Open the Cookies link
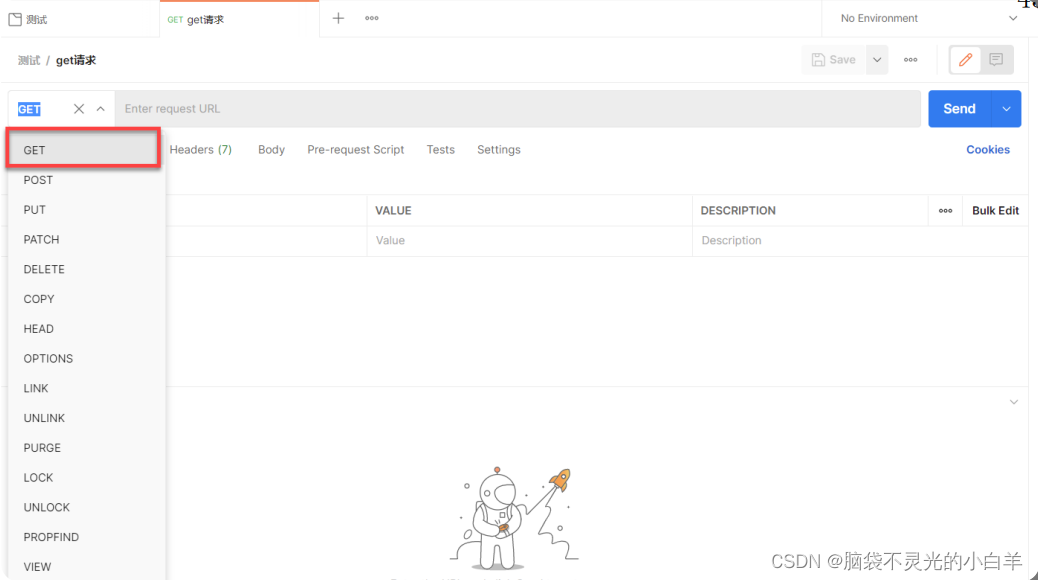This screenshot has height=580, width=1038. [x=988, y=150]
